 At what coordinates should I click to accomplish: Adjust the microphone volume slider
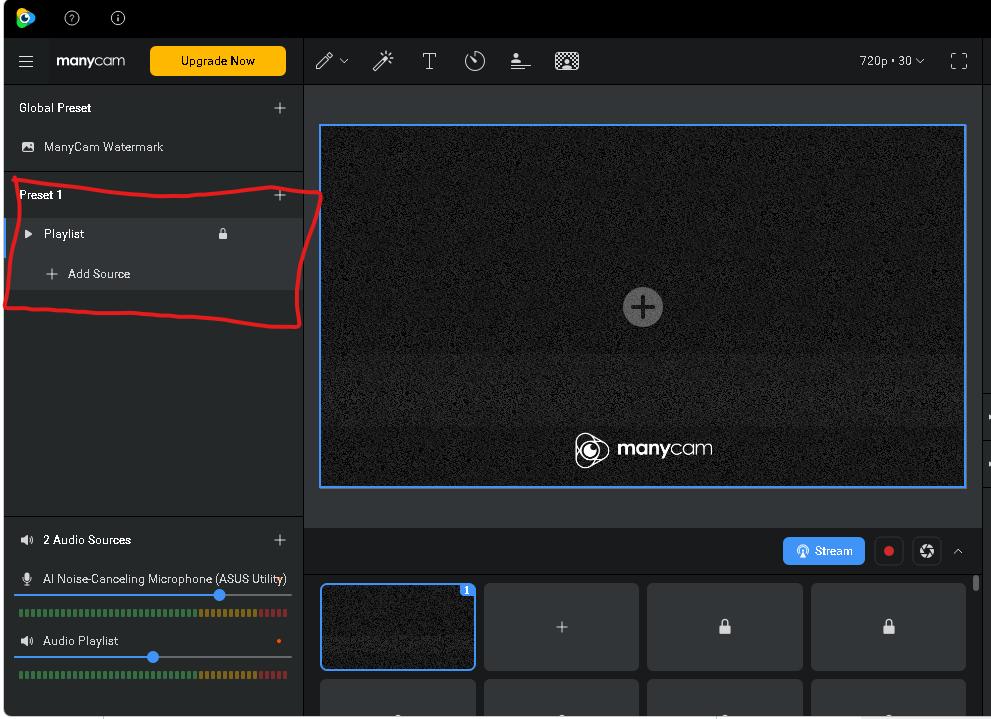click(x=219, y=595)
